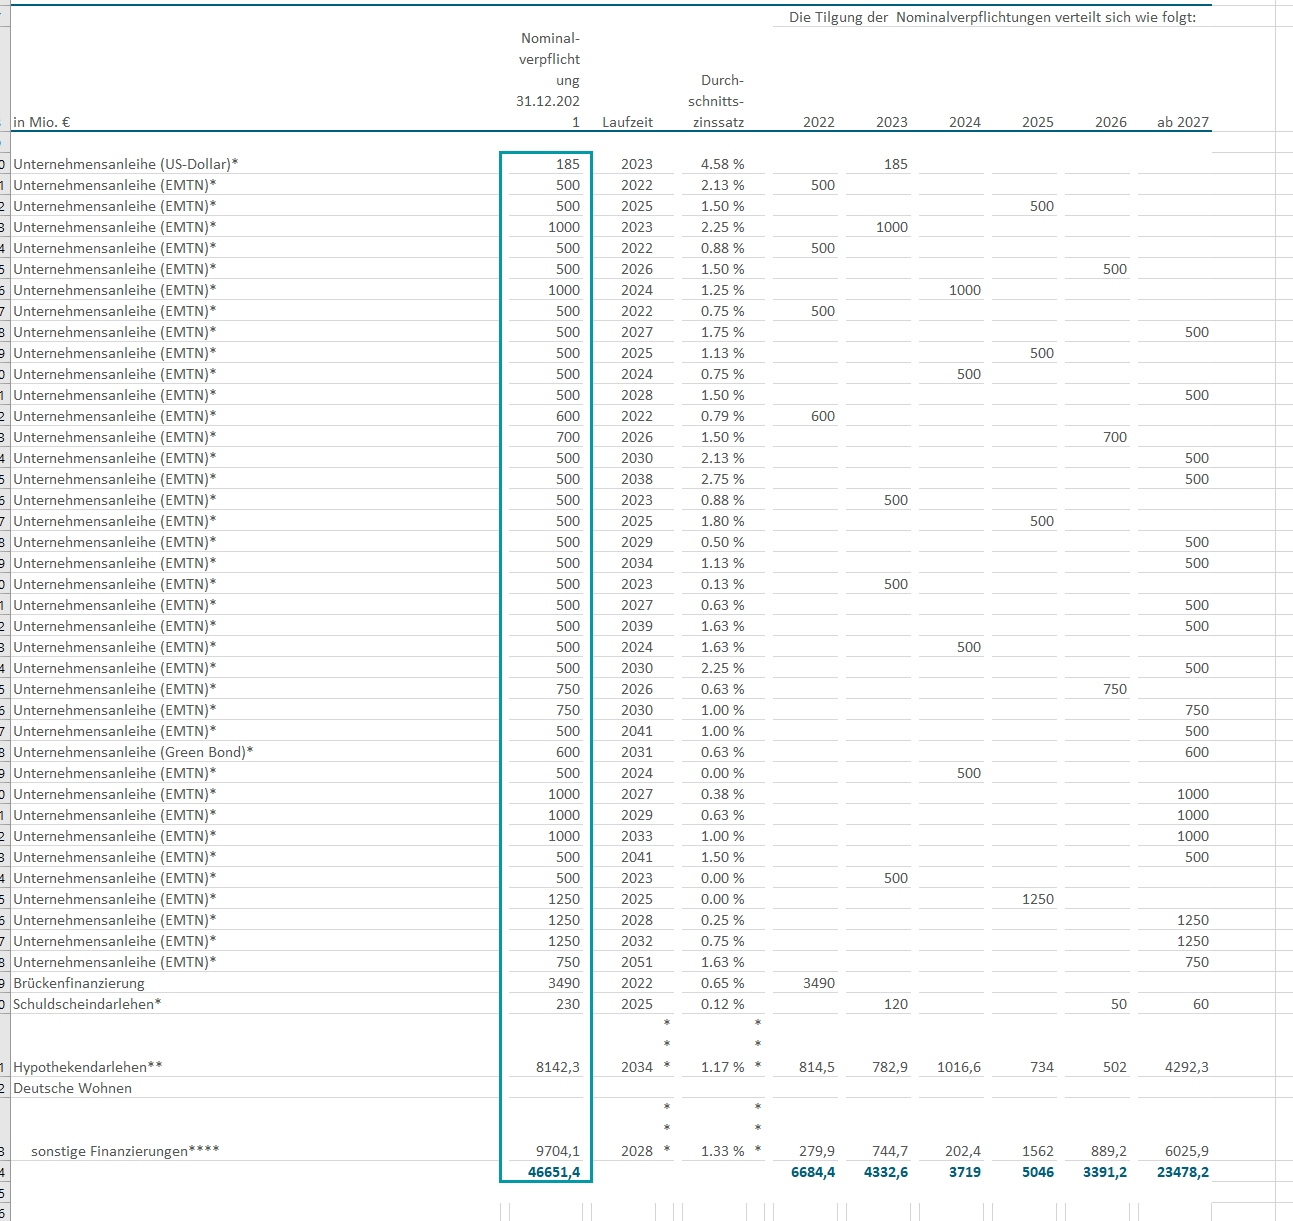Click the 'Deutsche Wohnen' cell
The image size is (1293, 1221).
72,1088
